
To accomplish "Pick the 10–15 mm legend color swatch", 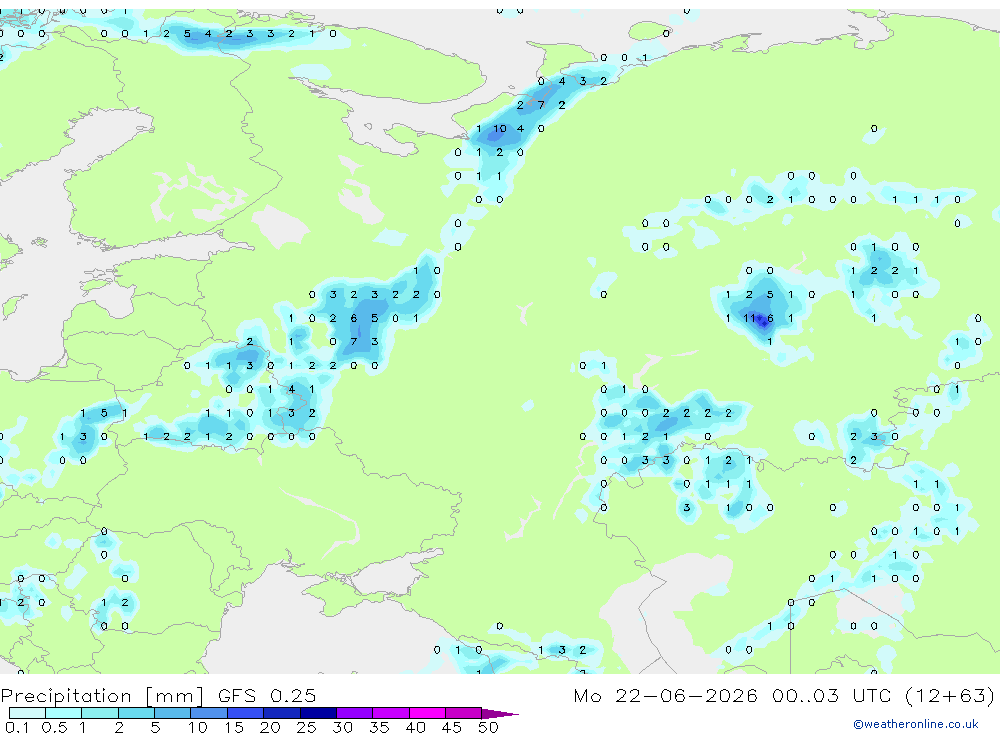I will [x=209, y=713].
